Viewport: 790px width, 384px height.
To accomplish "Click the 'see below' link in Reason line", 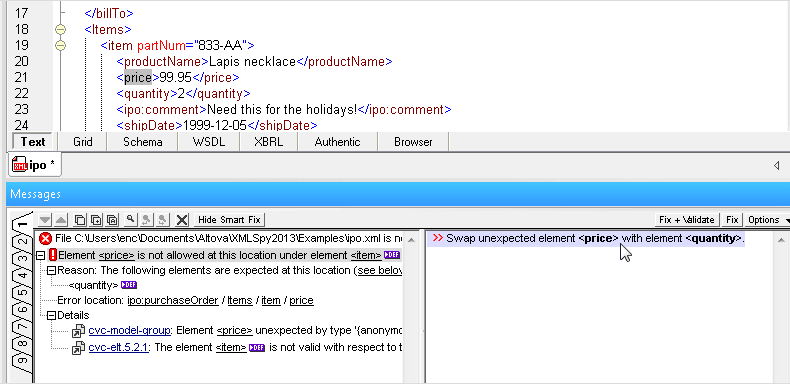I will (x=380, y=271).
